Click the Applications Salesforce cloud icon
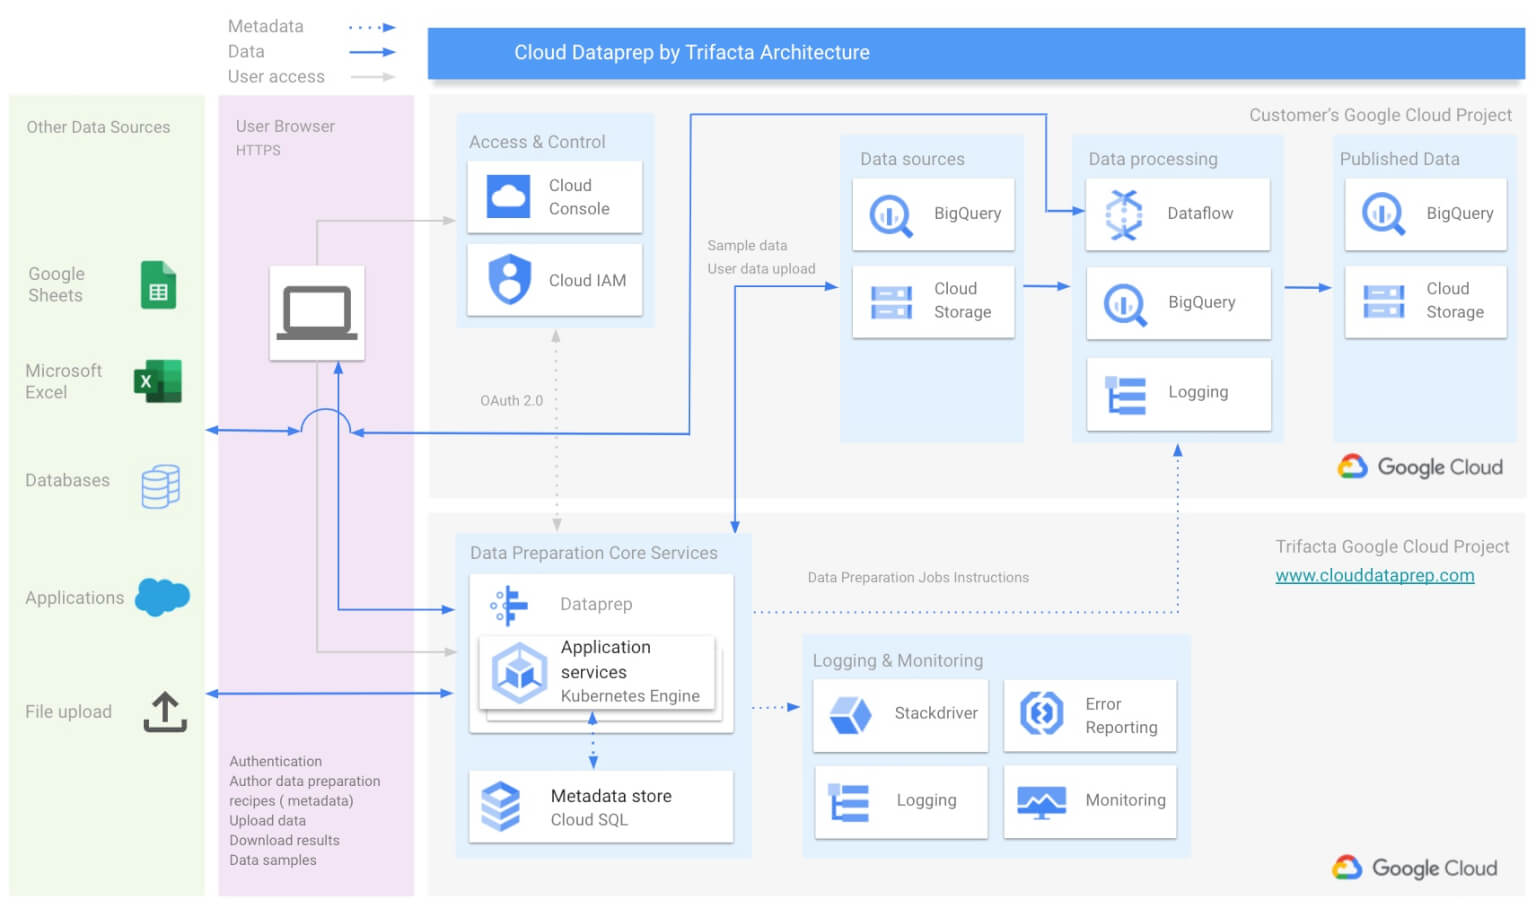Viewport: 1536px width, 908px height. tap(162, 597)
